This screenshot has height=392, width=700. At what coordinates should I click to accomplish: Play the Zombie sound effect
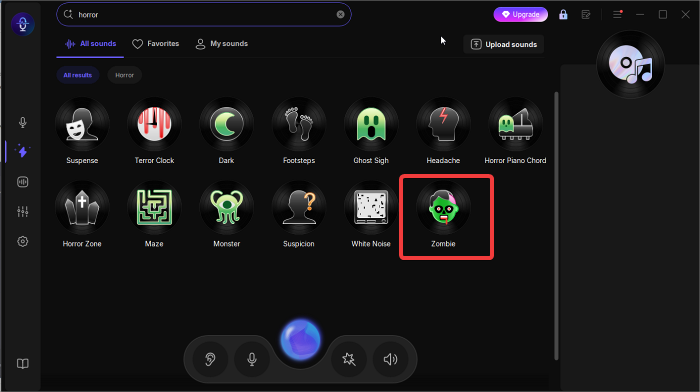pyautogui.click(x=443, y=208)
